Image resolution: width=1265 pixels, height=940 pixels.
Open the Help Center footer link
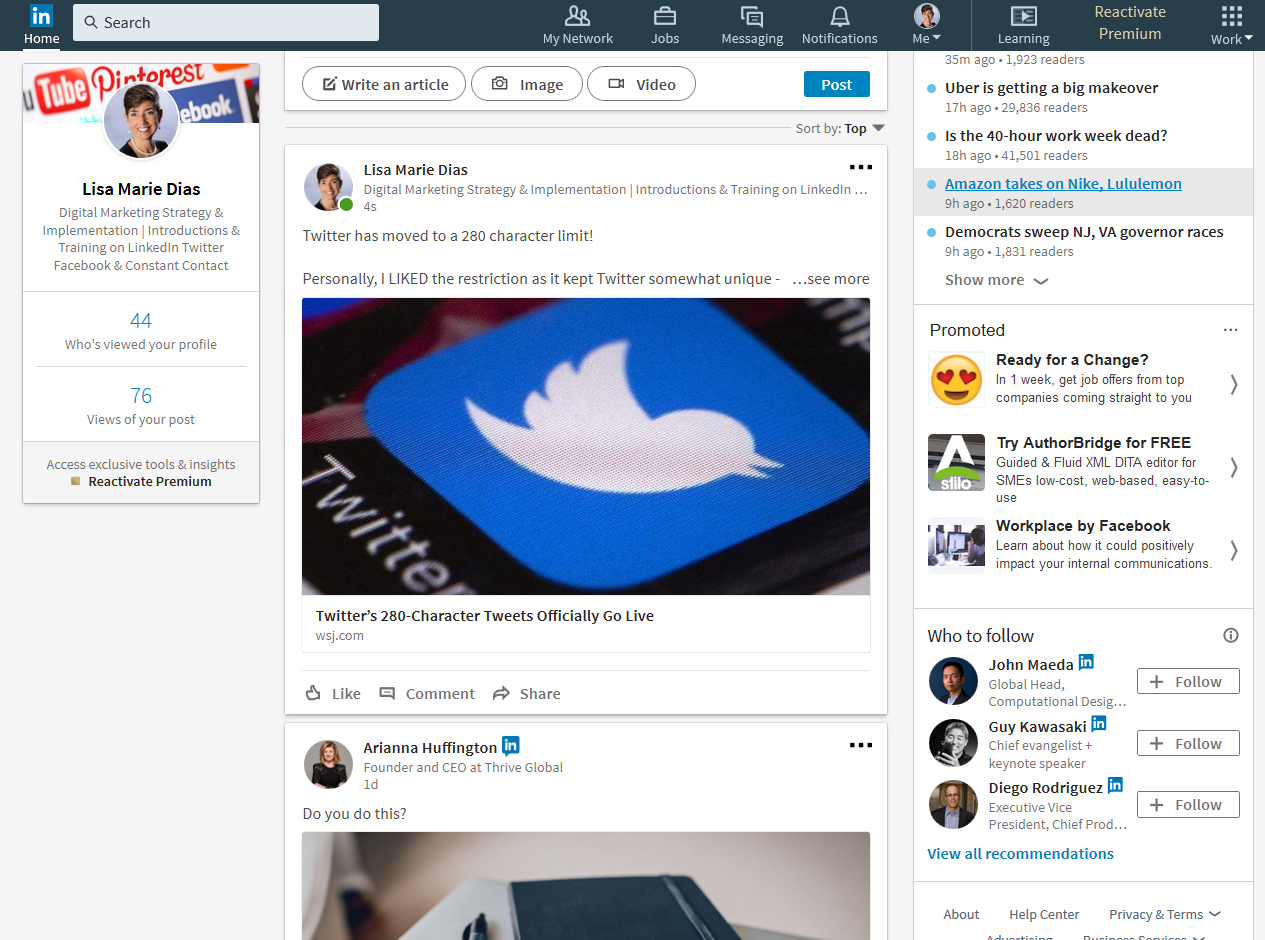[1044, 914]
